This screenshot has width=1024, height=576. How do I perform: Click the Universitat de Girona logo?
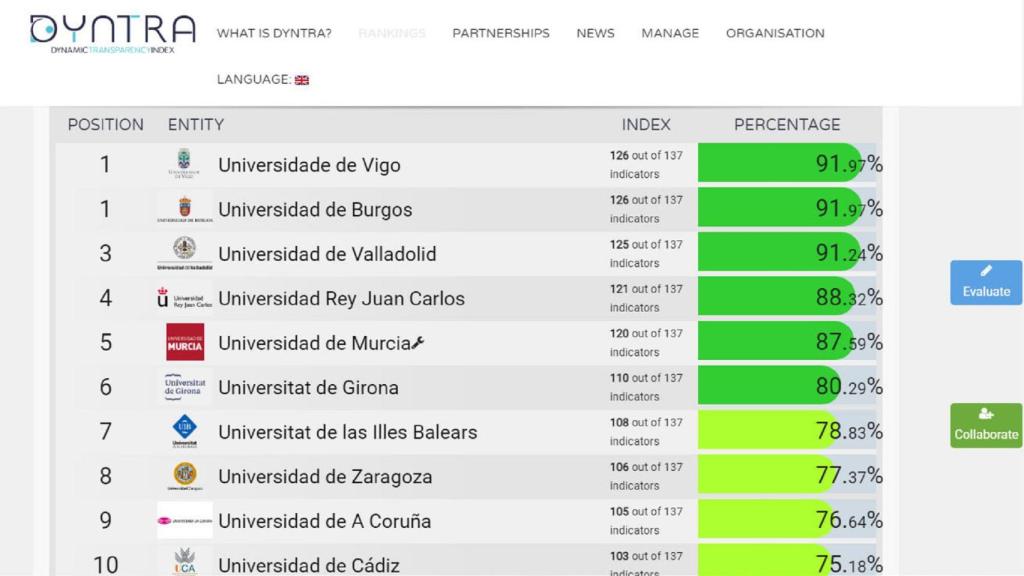[184, 386]
